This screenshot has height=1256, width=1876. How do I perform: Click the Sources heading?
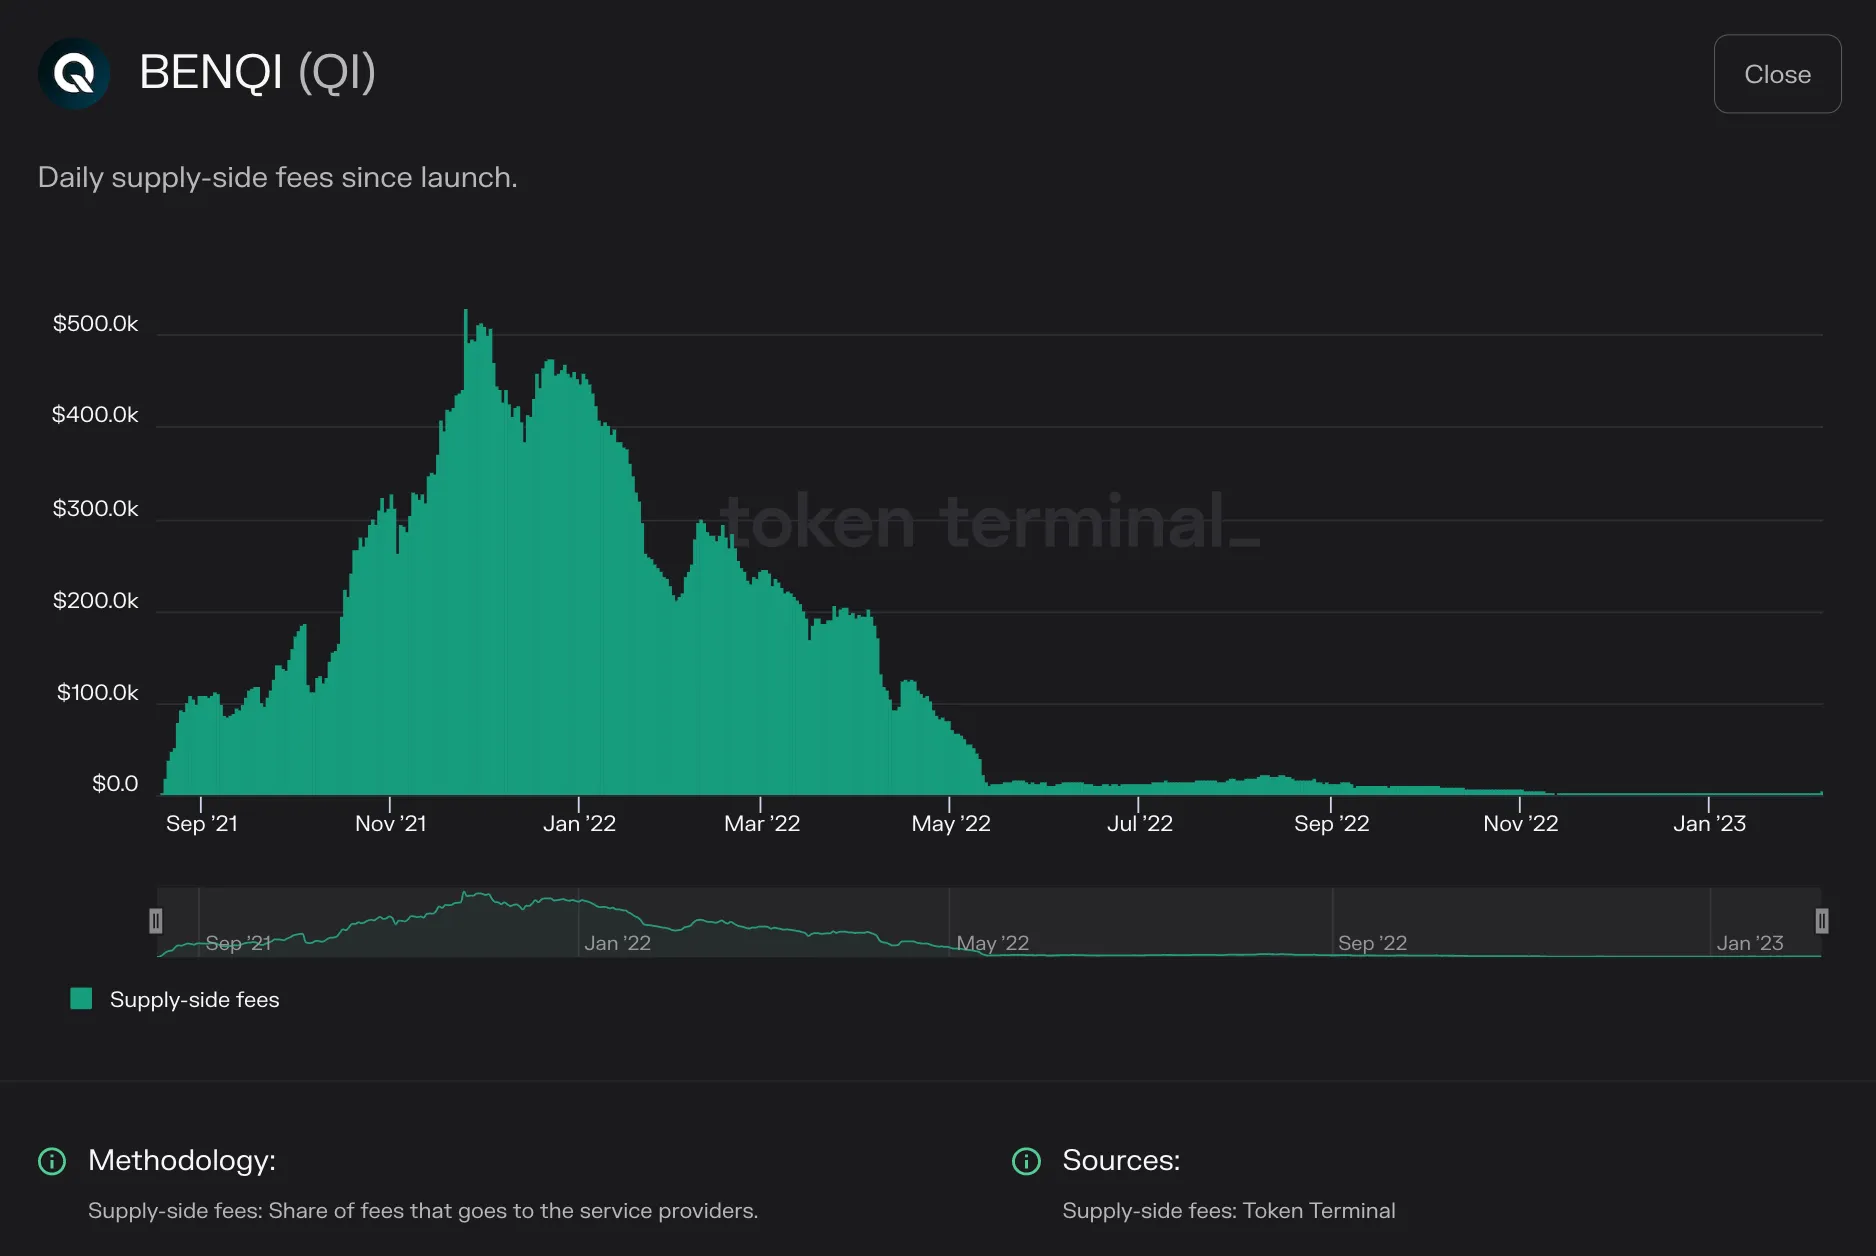point(1121,1160)
